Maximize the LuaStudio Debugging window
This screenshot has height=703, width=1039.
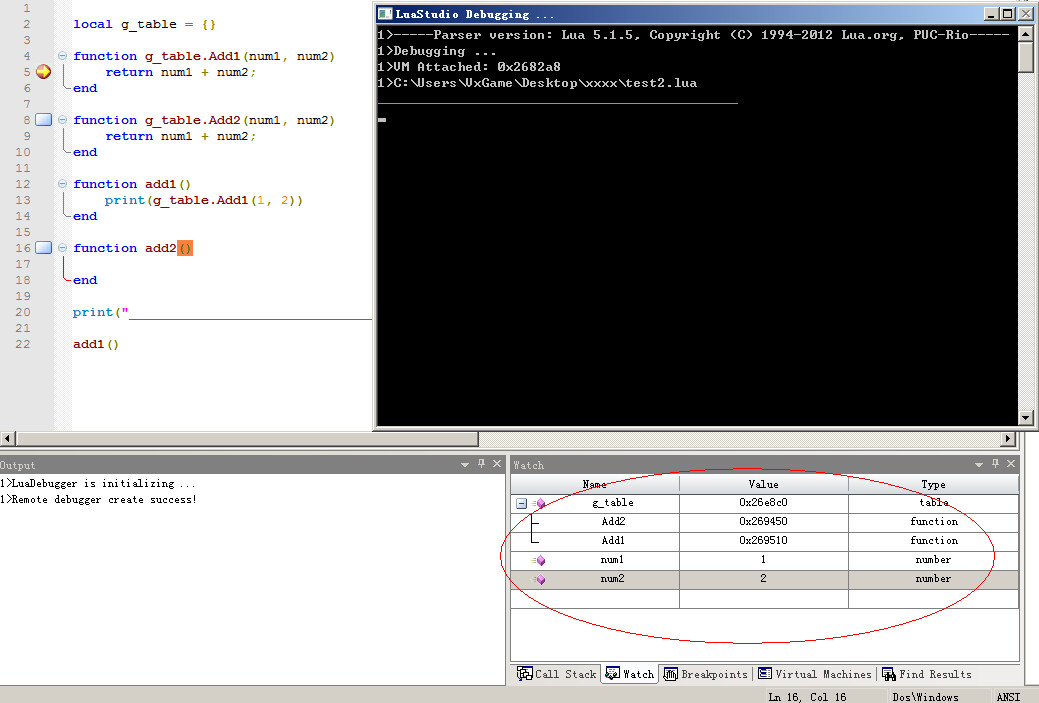(1007, 14)
